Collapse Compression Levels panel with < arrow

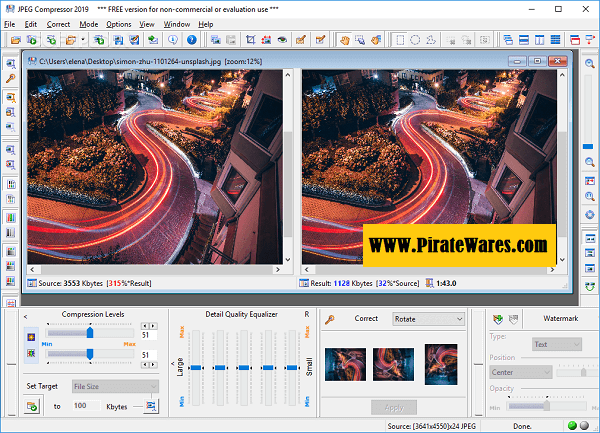click(x=26, y=317)
